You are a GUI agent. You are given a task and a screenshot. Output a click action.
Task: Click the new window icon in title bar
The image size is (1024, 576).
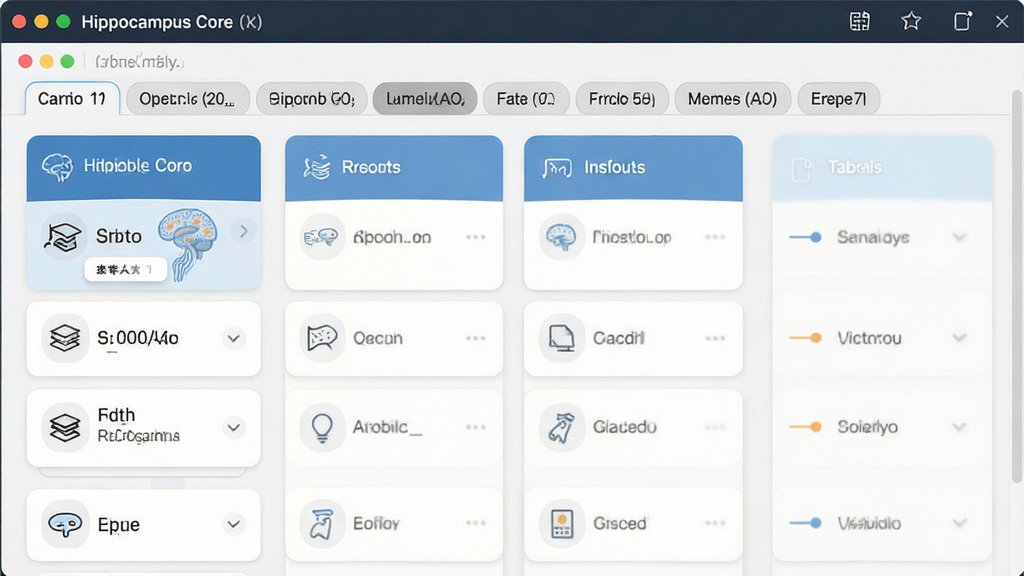point(963,22)
